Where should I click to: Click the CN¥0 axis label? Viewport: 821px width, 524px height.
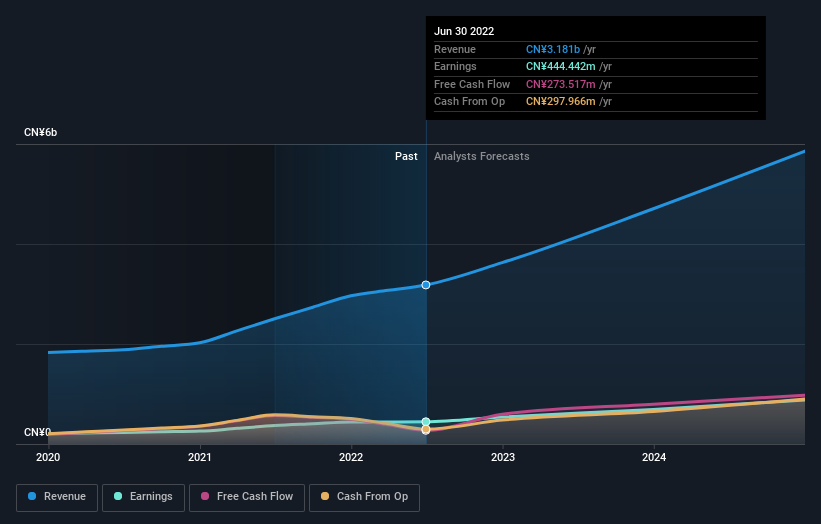[37, 432]
